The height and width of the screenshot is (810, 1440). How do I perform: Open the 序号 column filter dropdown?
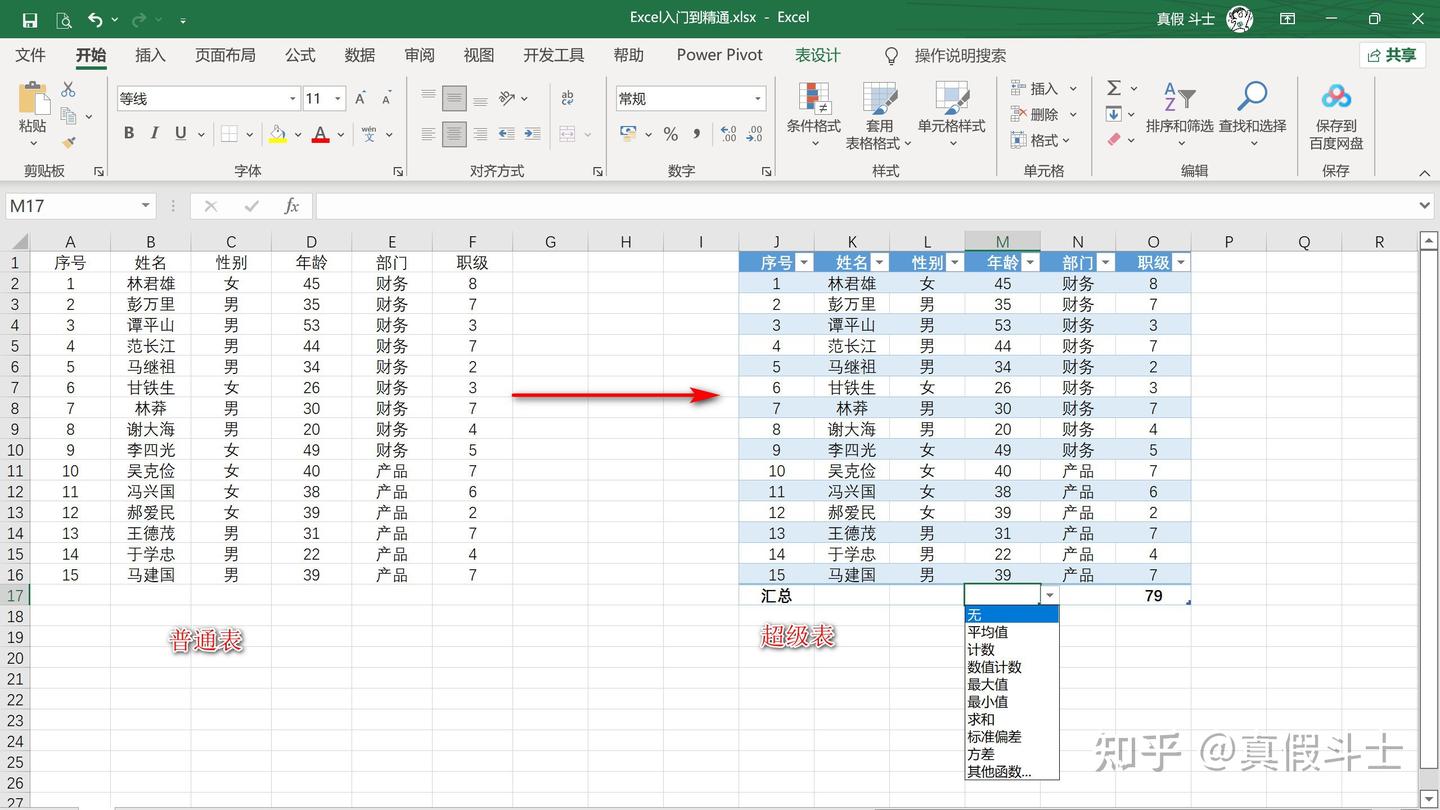coord(804,263)
